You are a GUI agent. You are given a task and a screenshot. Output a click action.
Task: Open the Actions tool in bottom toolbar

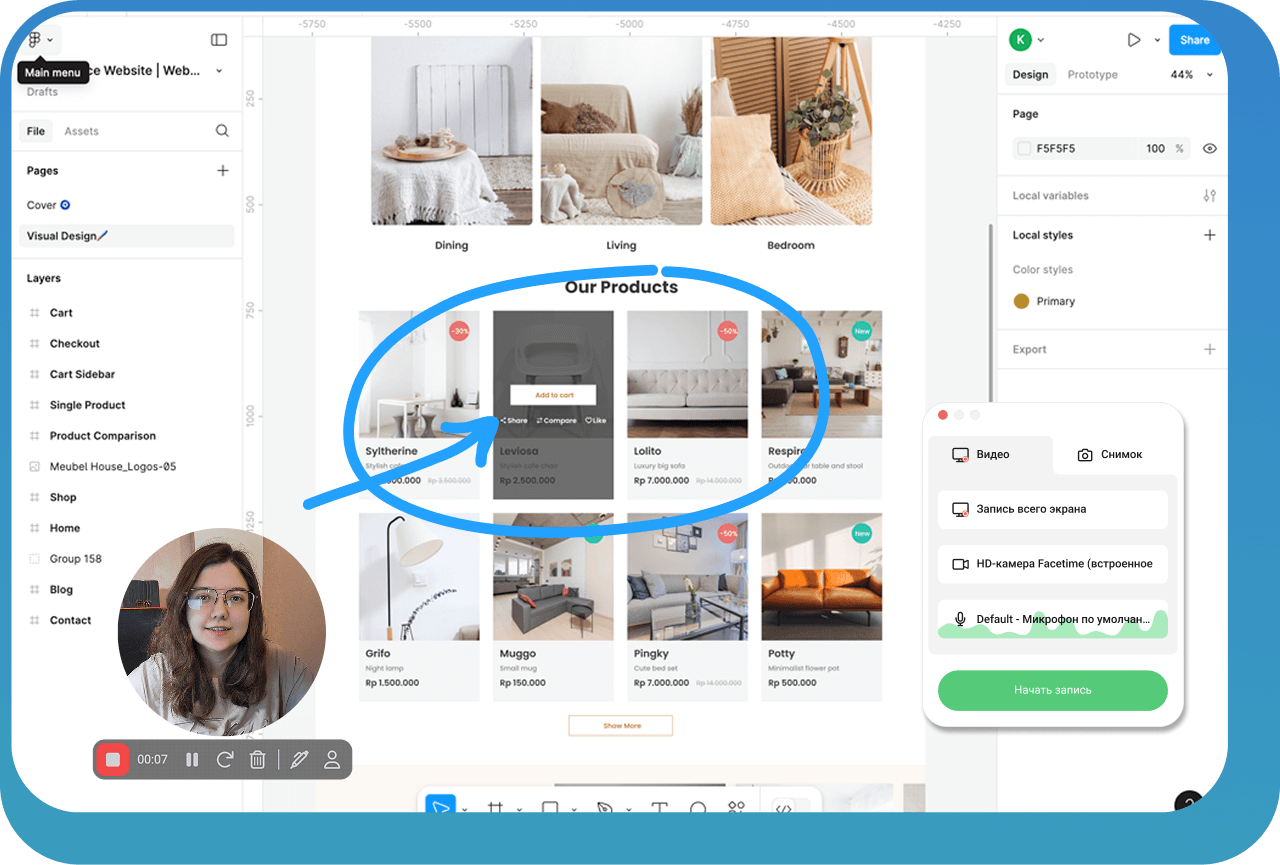point(737,807)
